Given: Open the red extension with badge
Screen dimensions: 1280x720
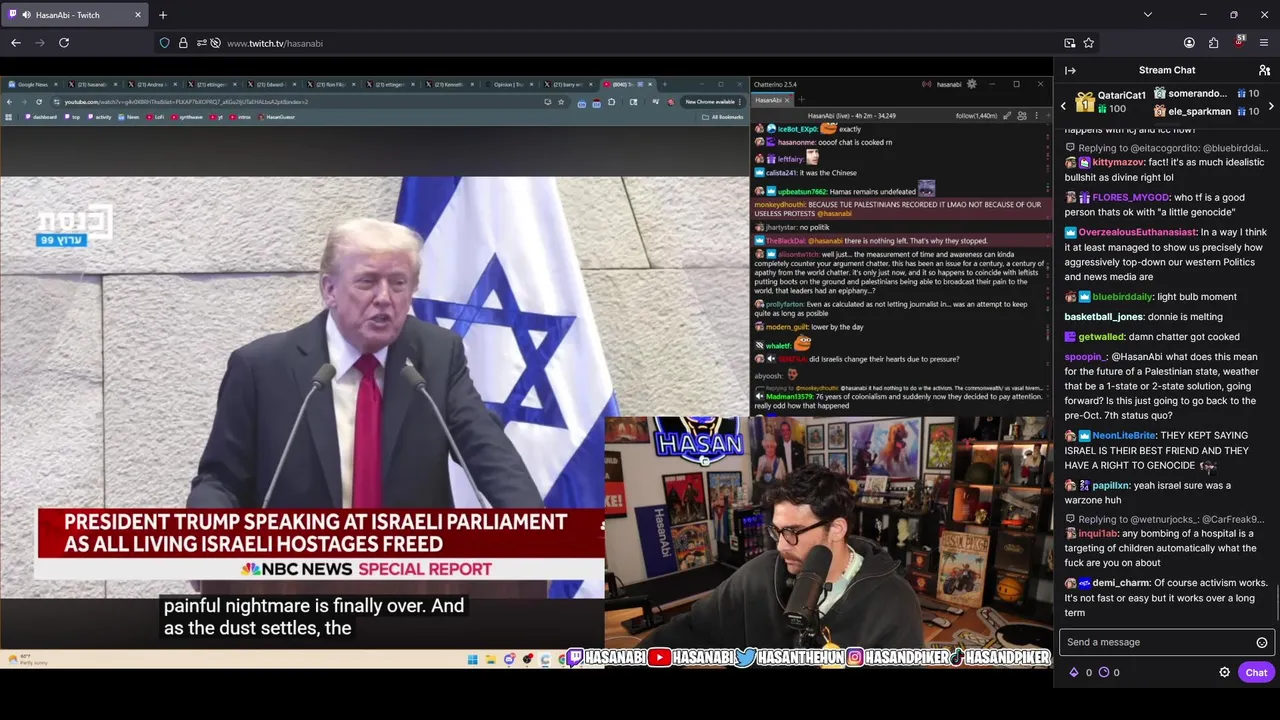Looking at the screenshot, I should click(x=1240, y=42).
